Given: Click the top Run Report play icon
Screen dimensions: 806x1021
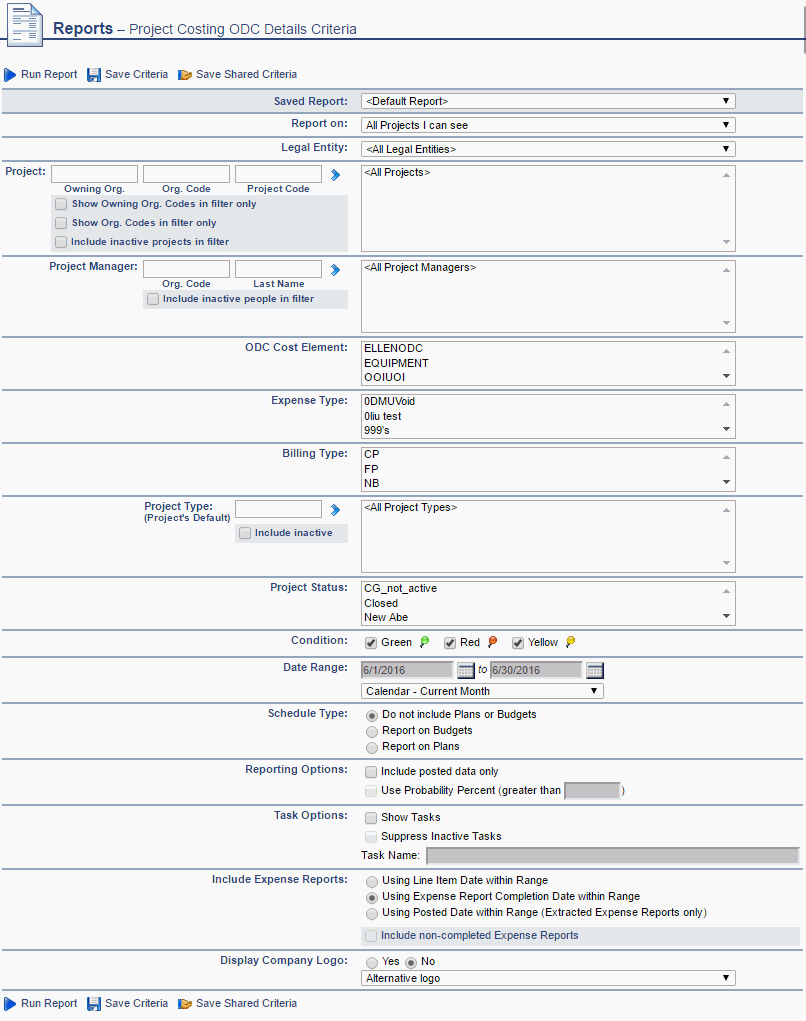Looking at the screenshot, I should [x=10, y=75].
